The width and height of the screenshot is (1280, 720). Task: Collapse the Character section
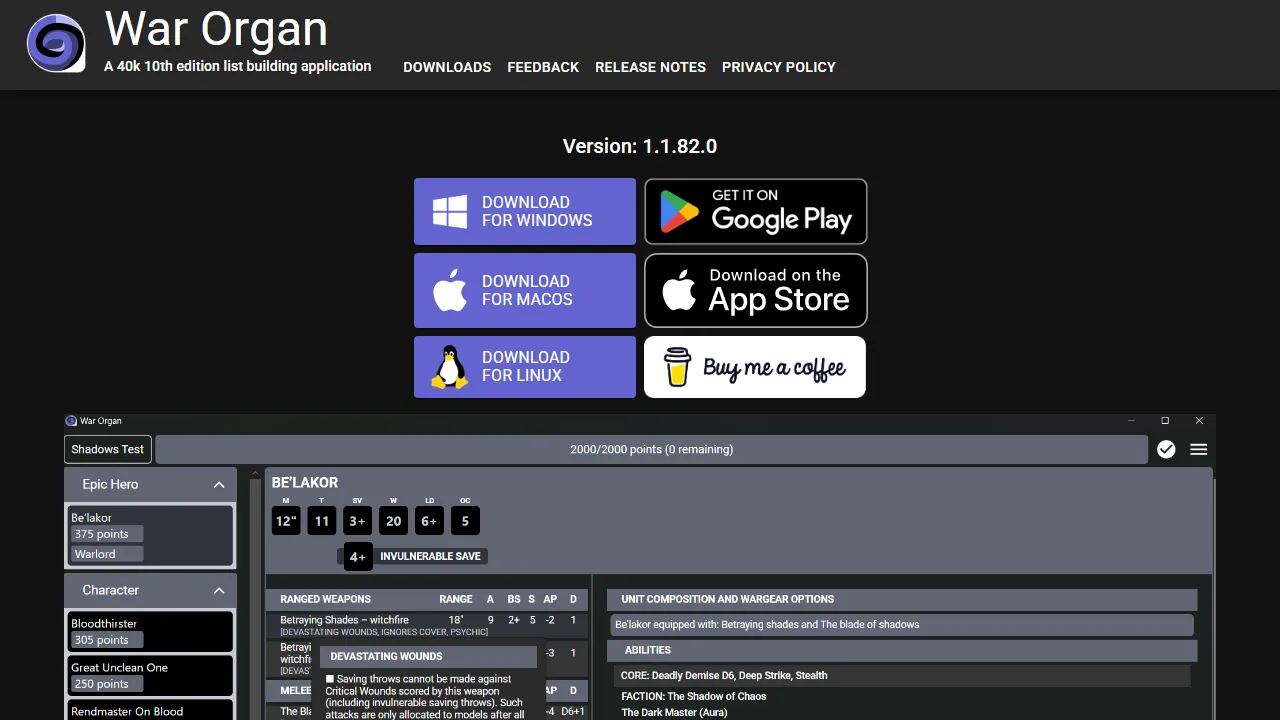(x=219, y=590)
